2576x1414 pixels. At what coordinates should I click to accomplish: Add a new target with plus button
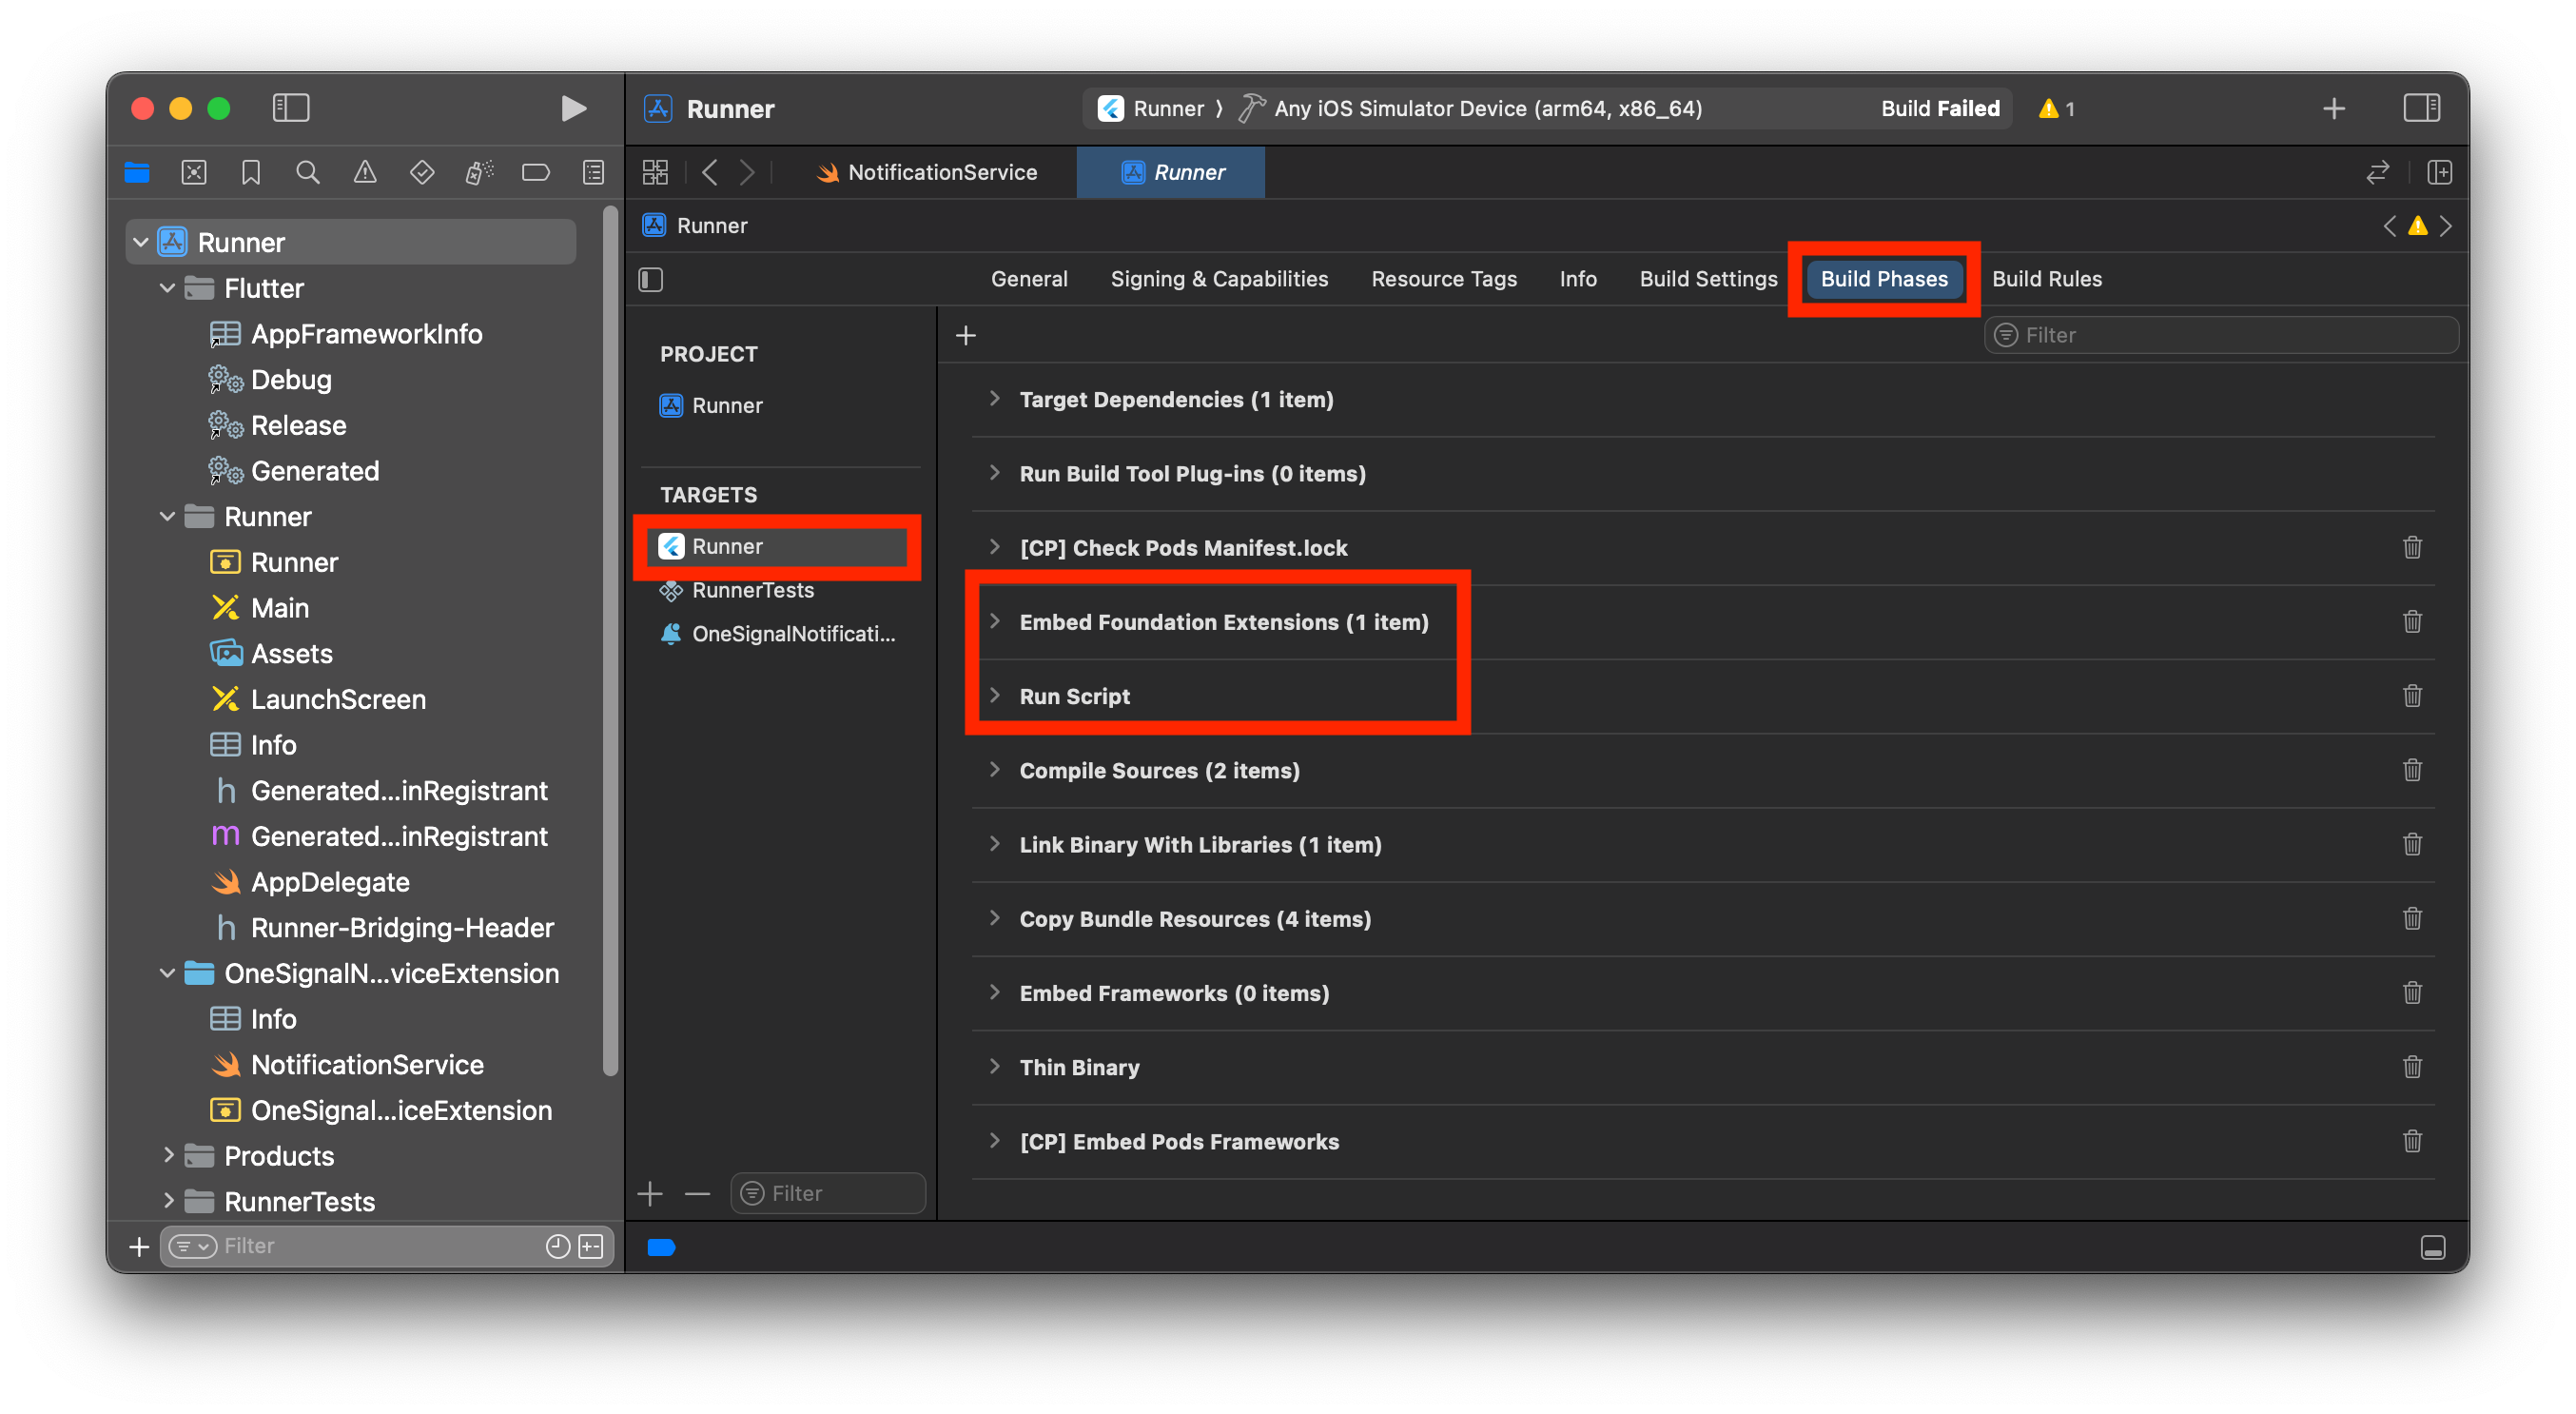(x=650, y=1193)
